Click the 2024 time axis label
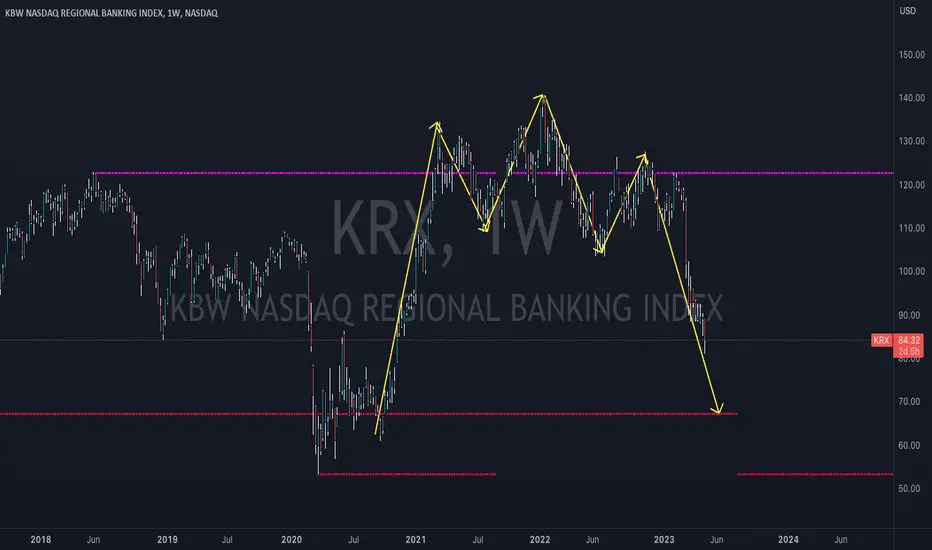This screenshot has height=550, width=932. [788, 539]
